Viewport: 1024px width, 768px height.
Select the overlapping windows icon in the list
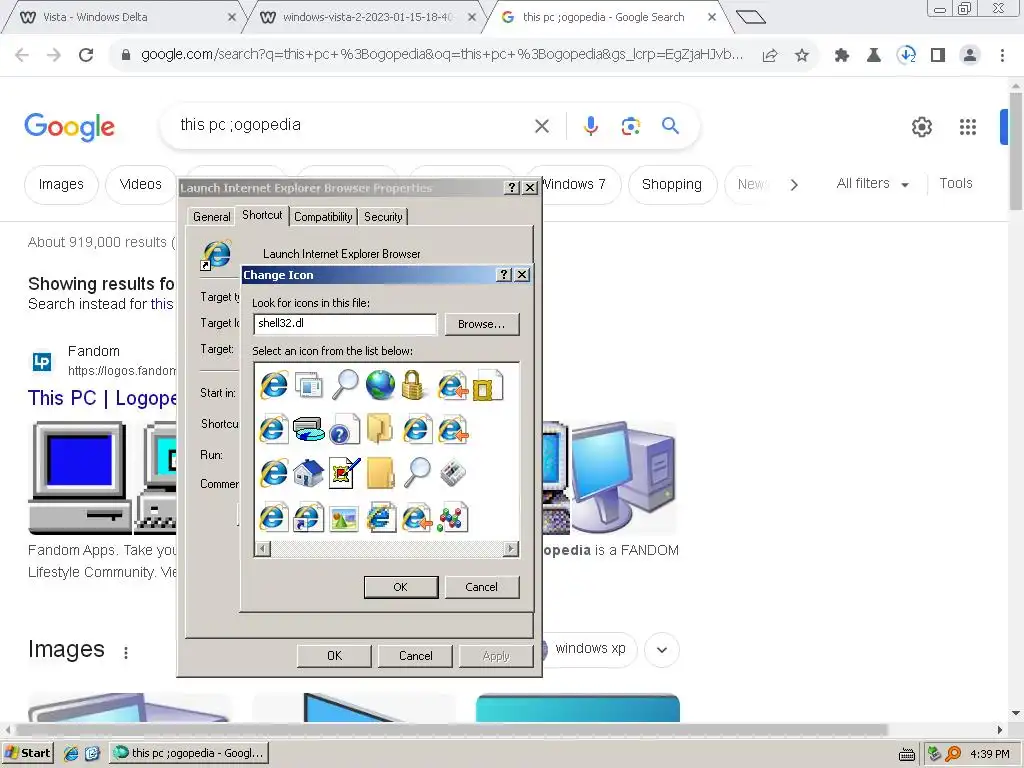(309, 385)
